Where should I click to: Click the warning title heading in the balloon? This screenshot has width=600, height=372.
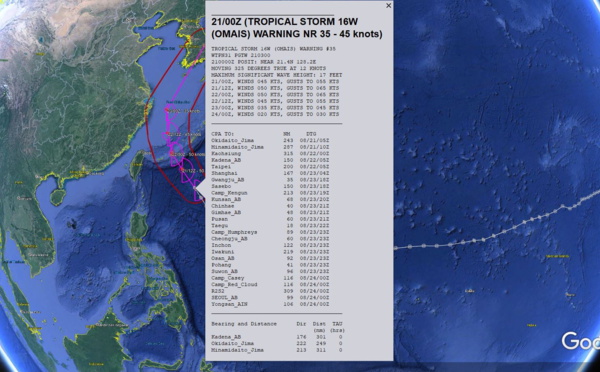point(297,28)
